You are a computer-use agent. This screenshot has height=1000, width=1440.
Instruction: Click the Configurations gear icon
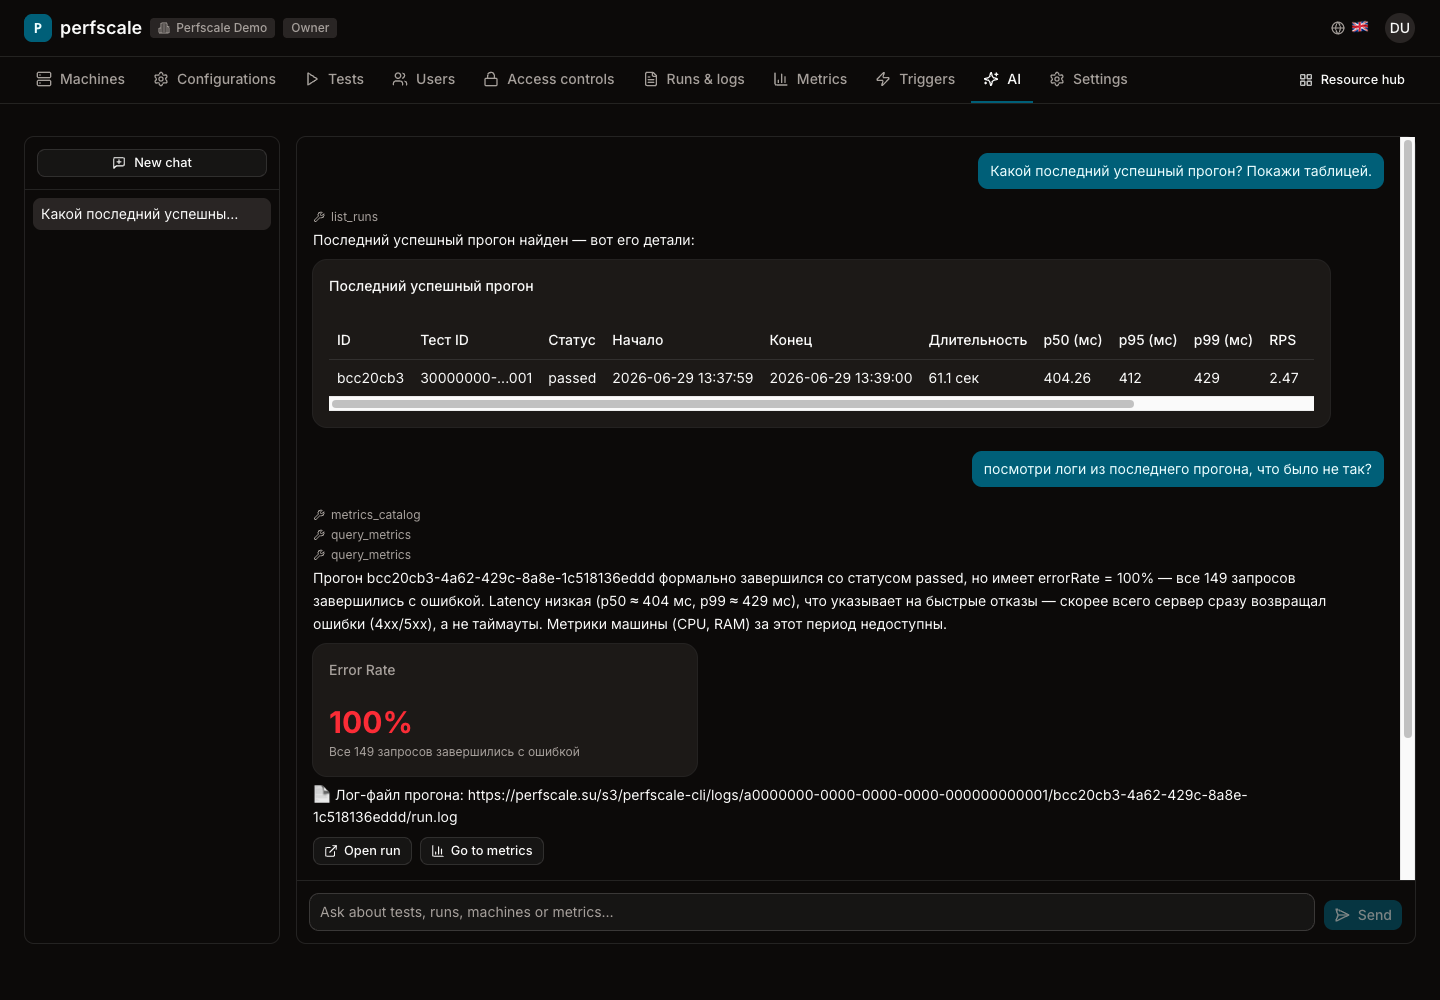[161, 79]
